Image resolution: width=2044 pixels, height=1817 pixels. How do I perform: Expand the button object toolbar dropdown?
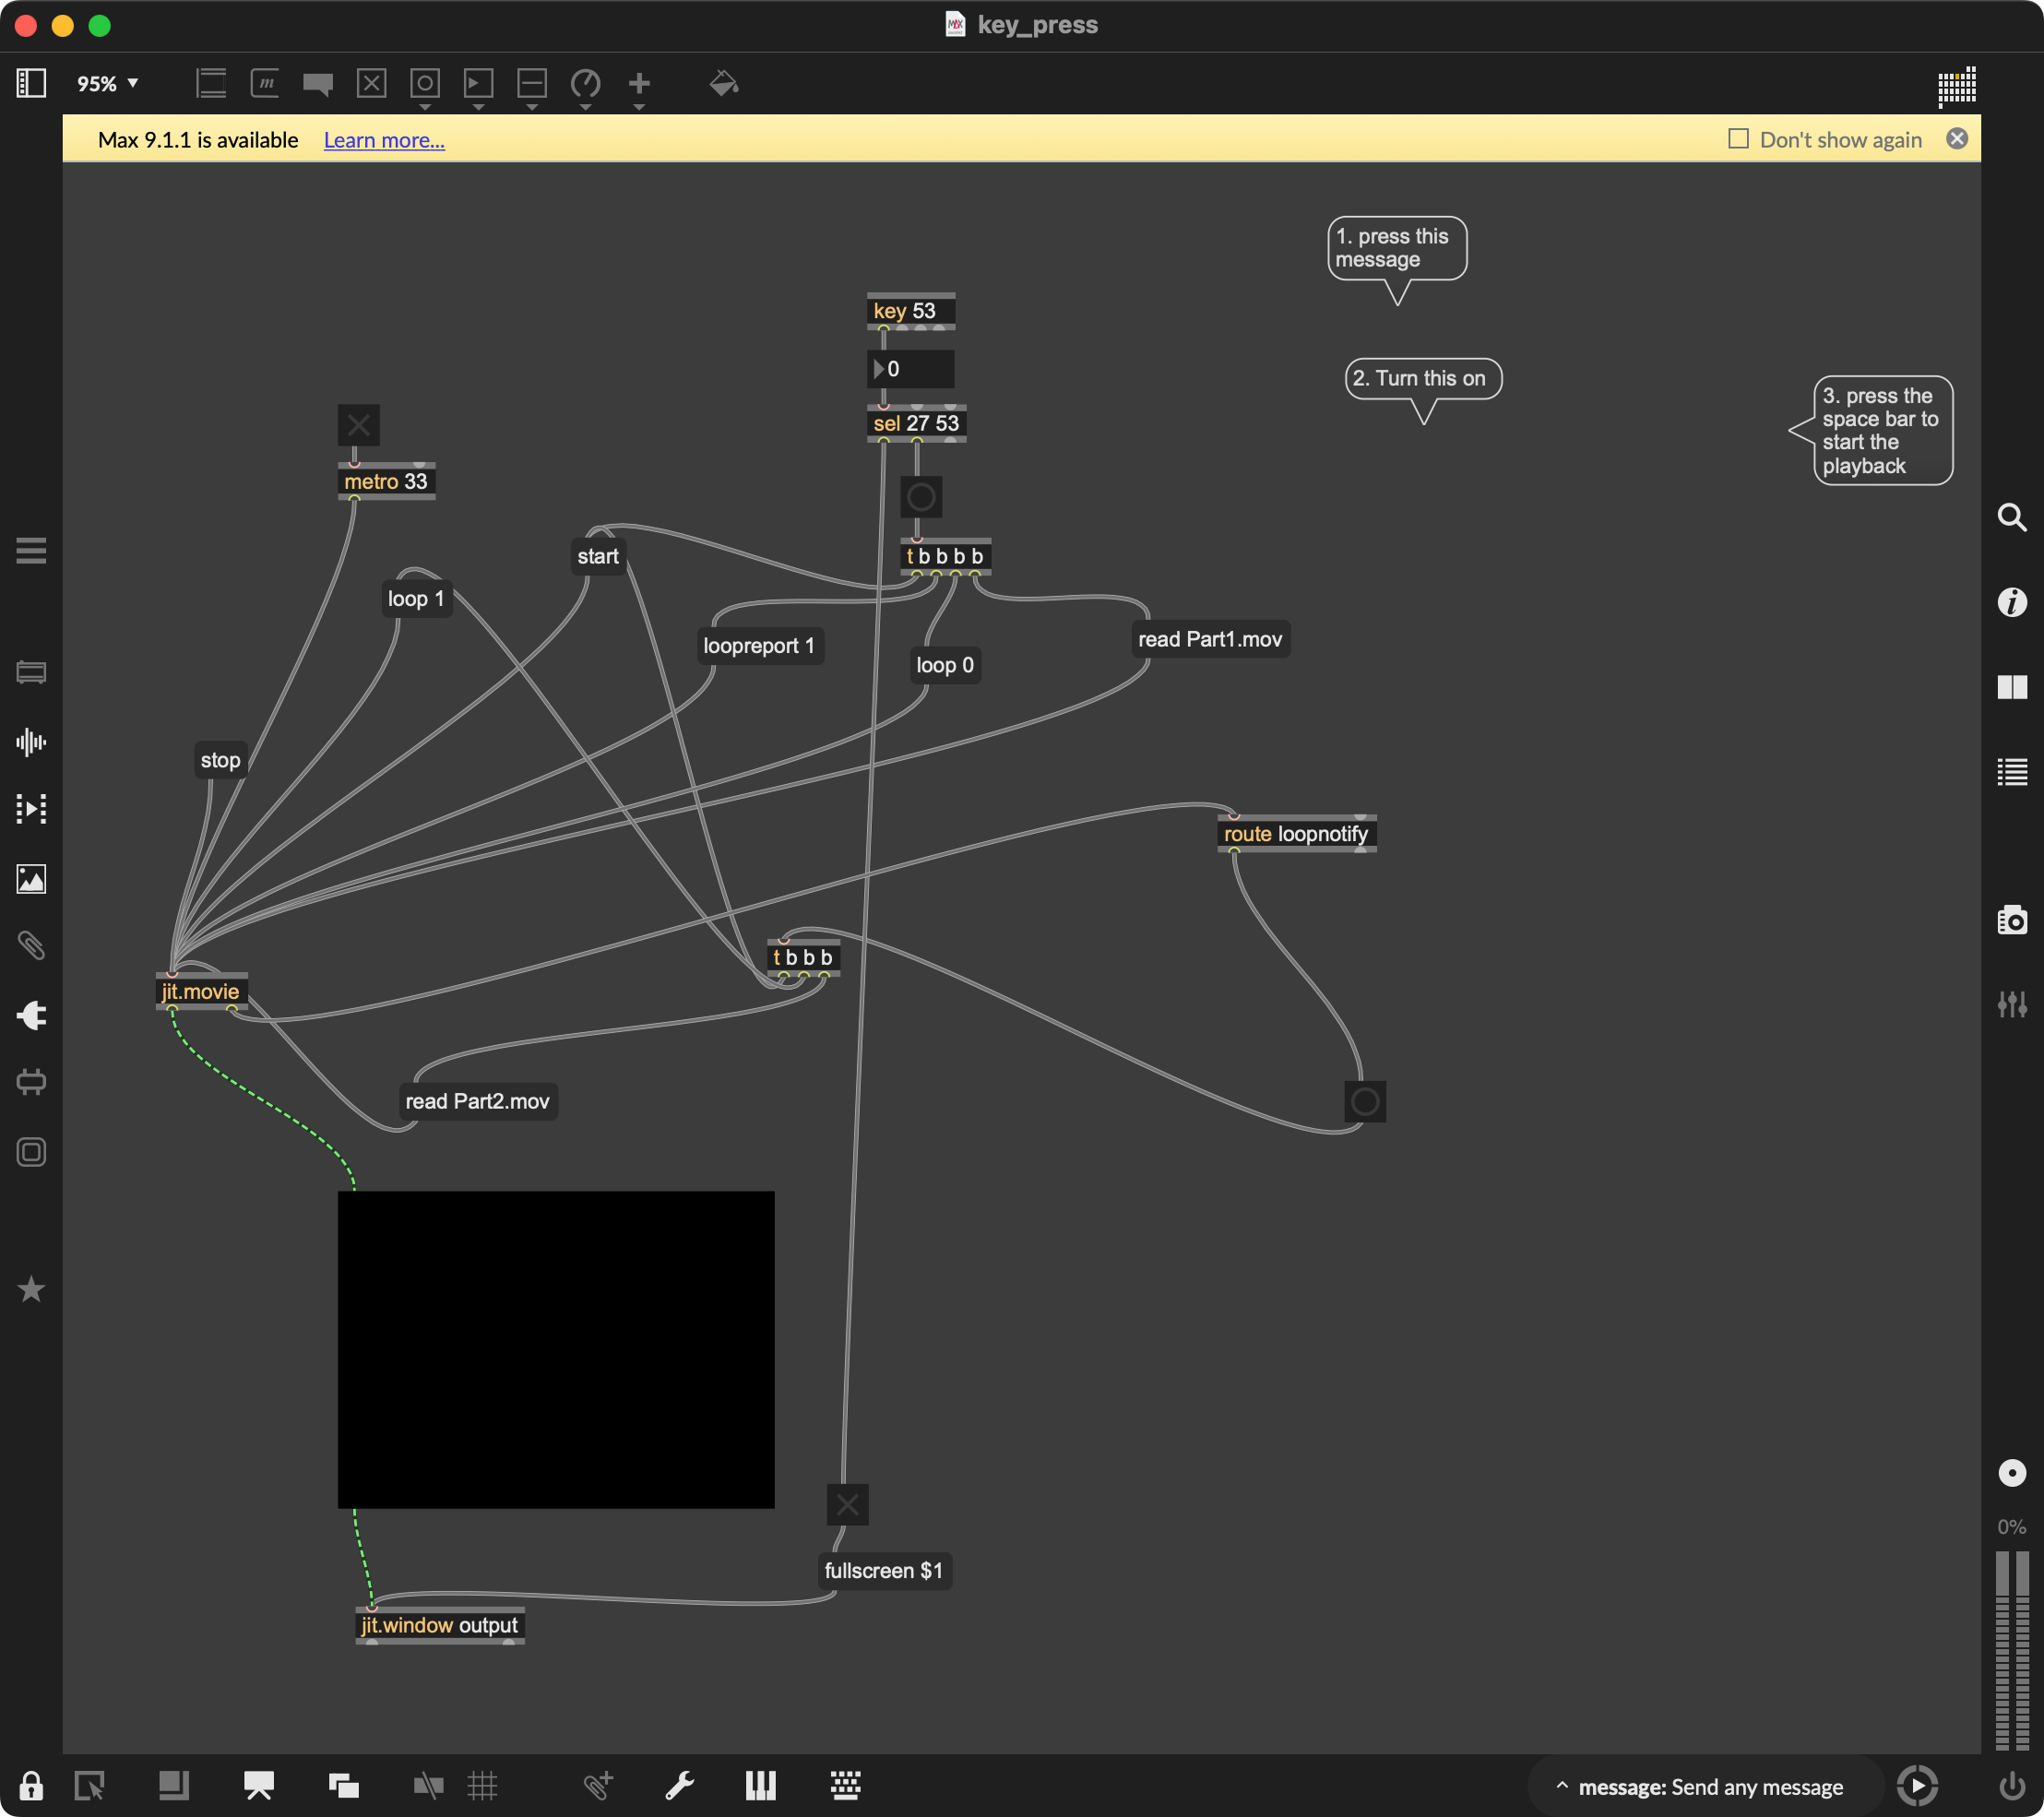425,107
